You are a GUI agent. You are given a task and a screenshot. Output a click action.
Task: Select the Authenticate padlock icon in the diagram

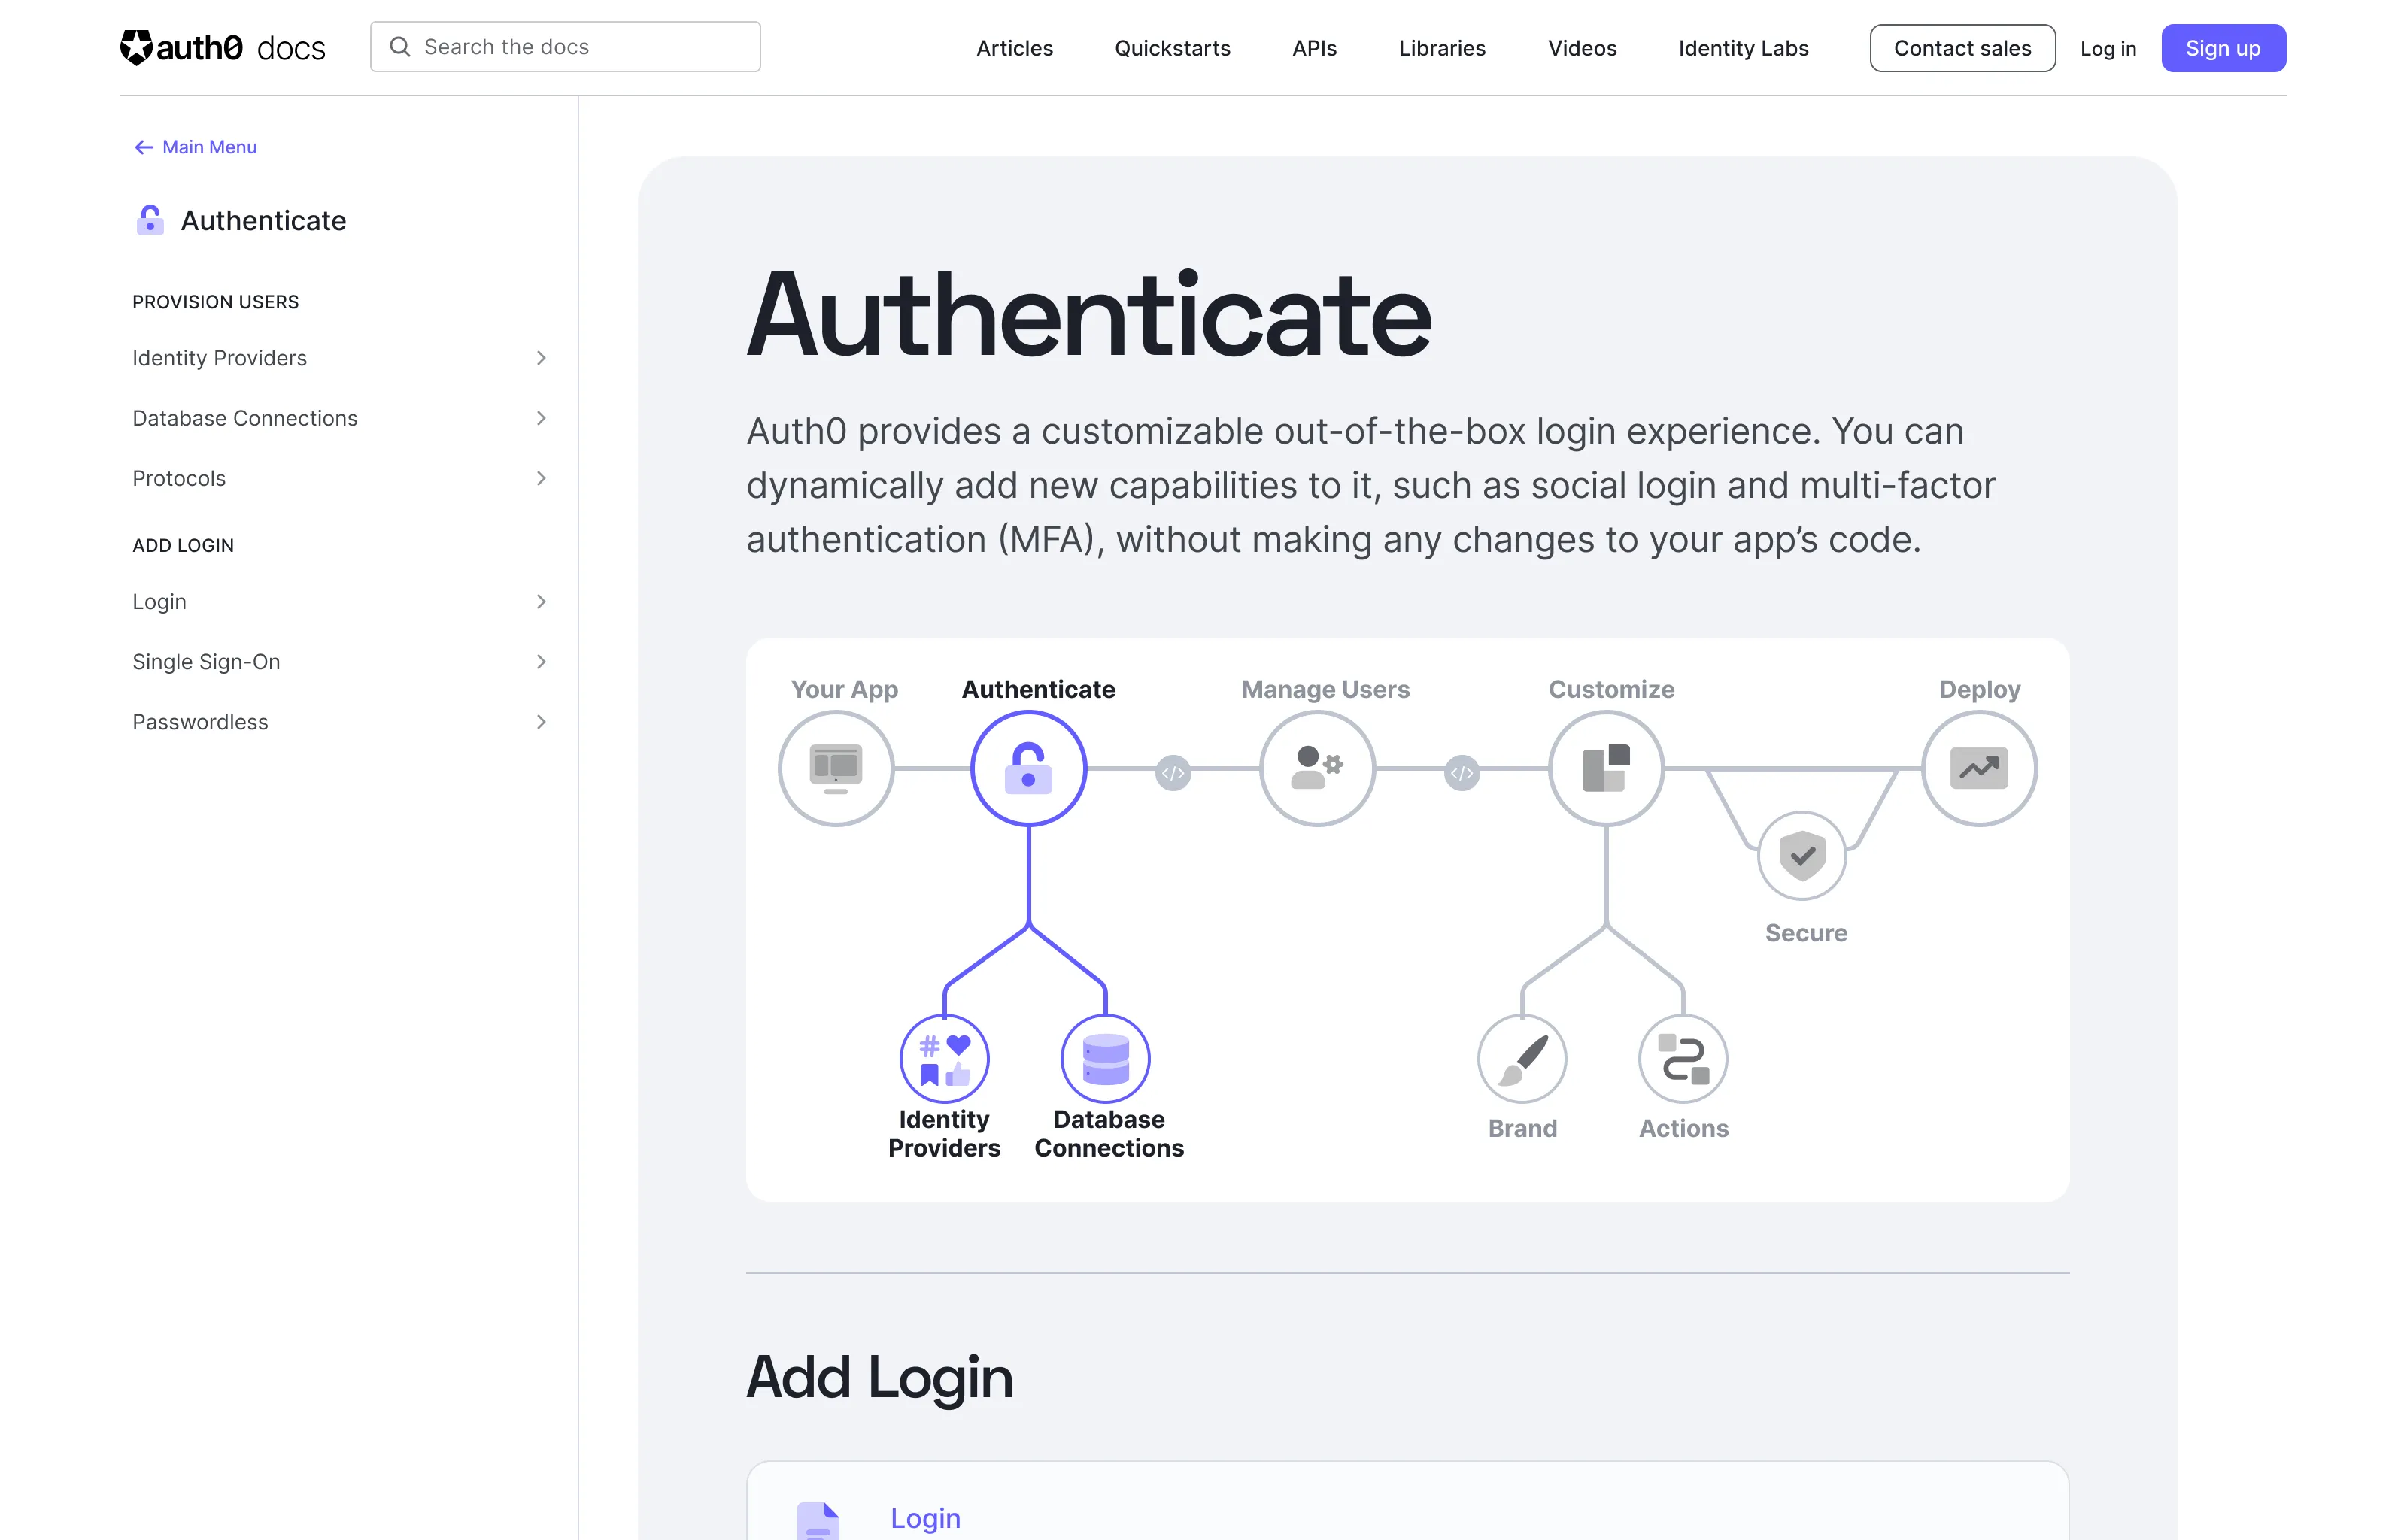click(x=1028, y=768)
